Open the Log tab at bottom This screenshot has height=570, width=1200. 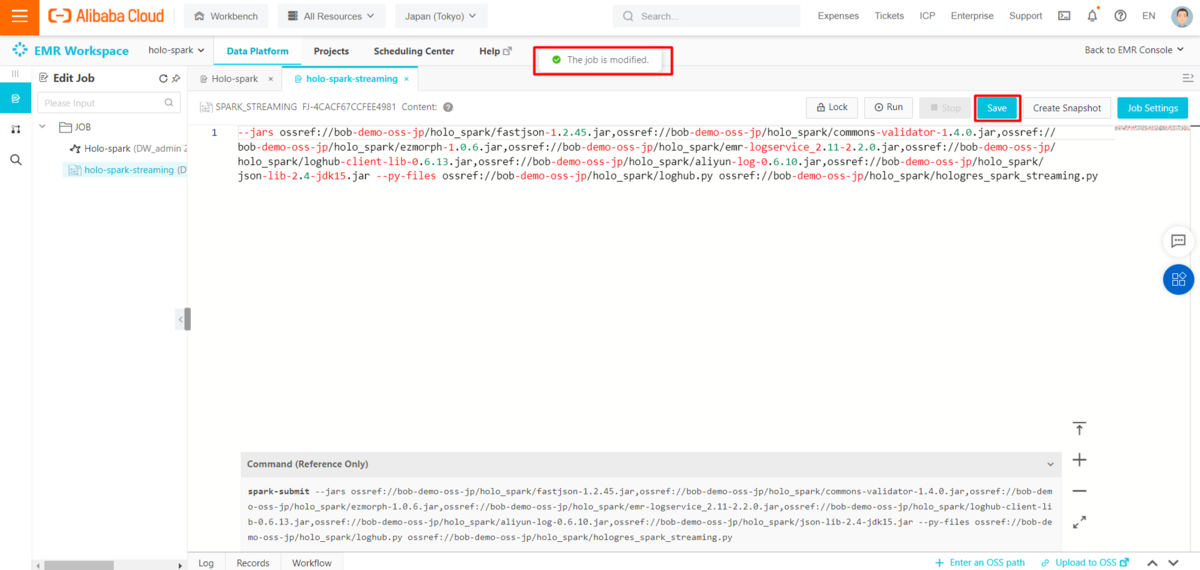tap(206, 563)
